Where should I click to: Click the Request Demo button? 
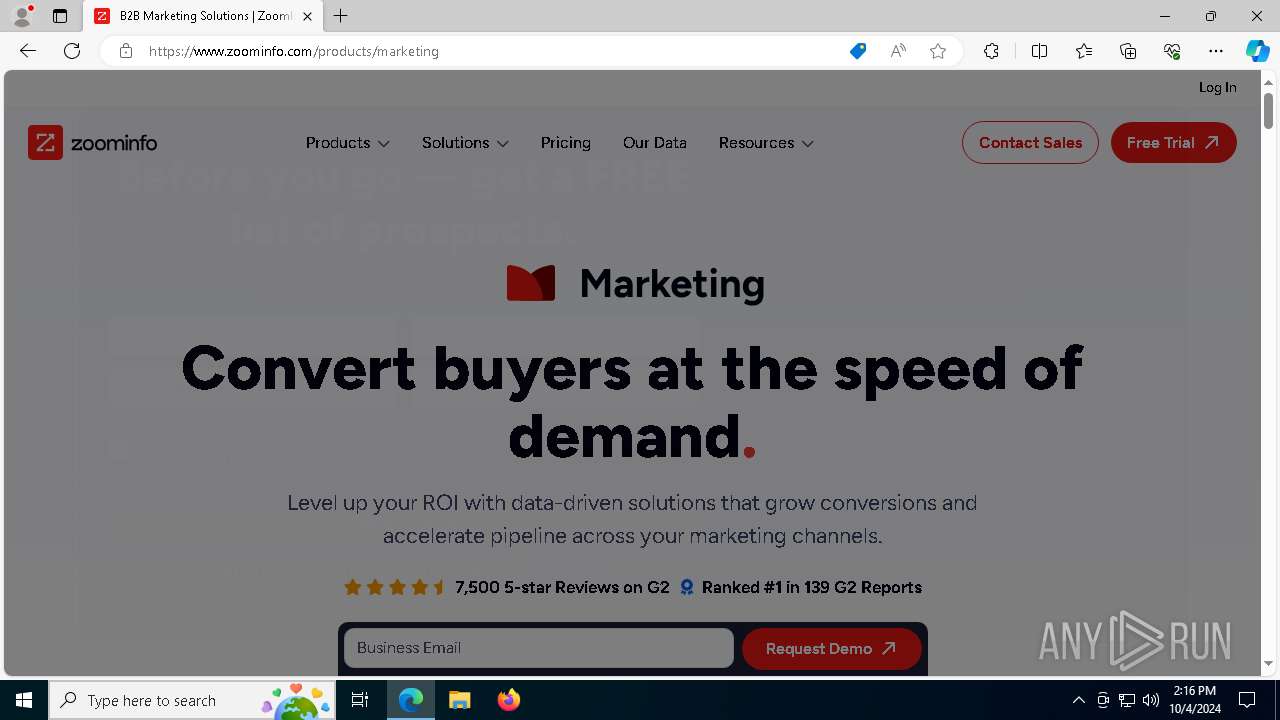pos(832,649)
